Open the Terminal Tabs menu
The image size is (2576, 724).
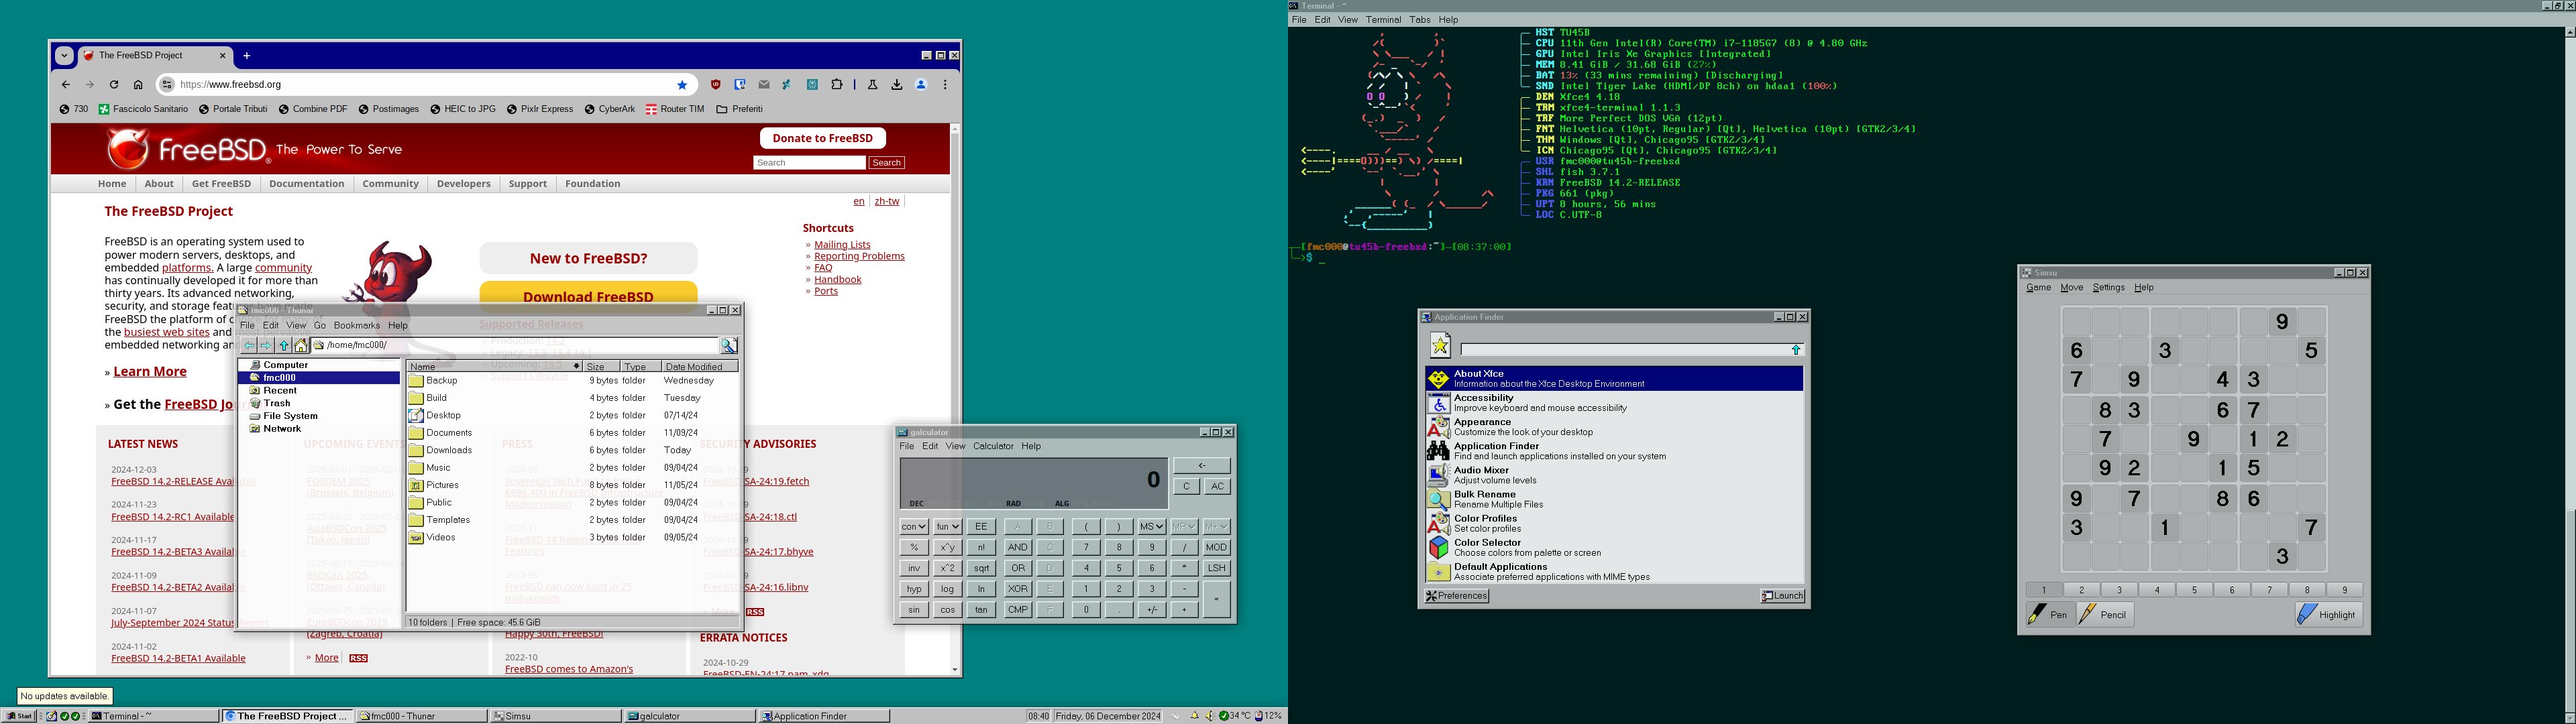(1420, 20)
